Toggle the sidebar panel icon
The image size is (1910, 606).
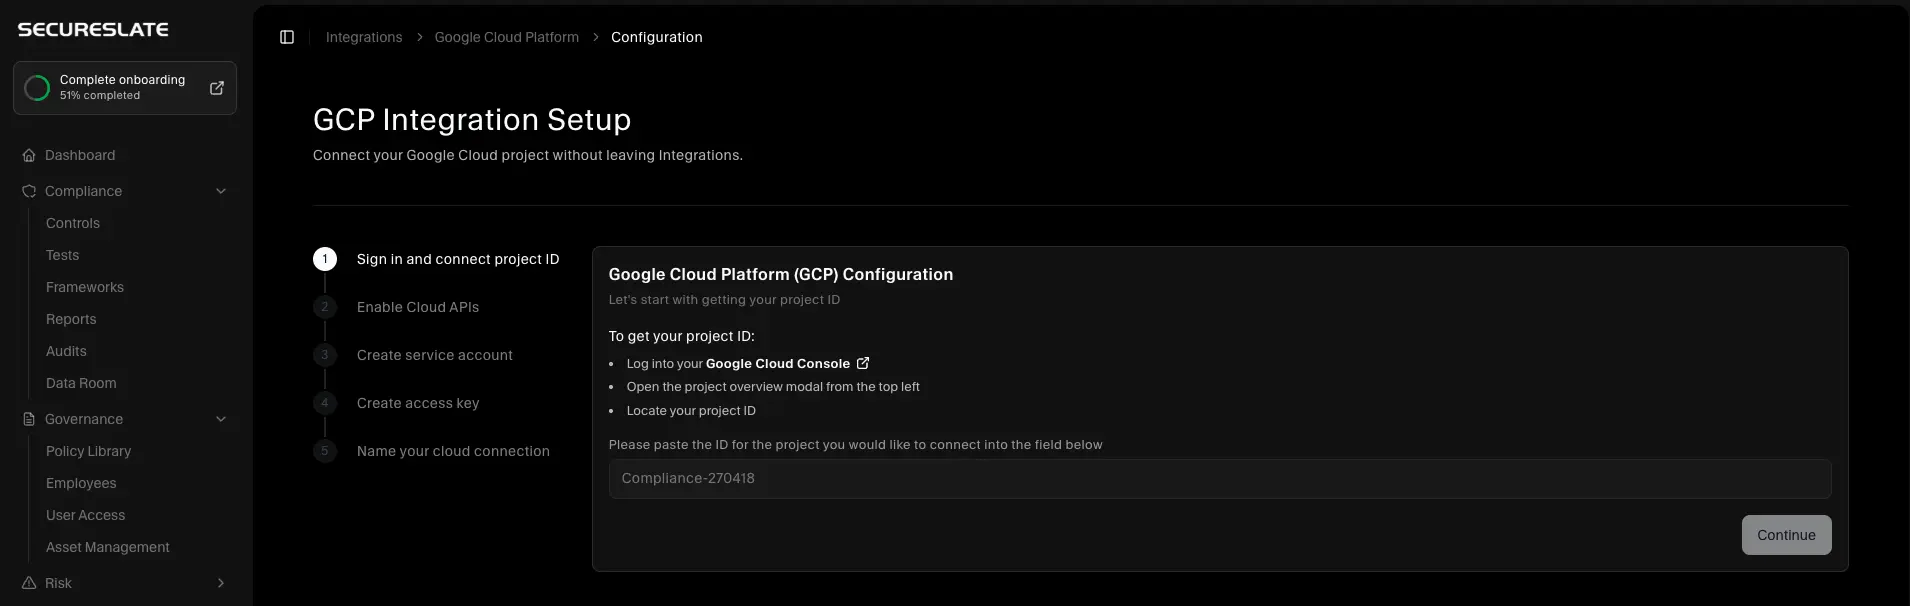[287, 37]
